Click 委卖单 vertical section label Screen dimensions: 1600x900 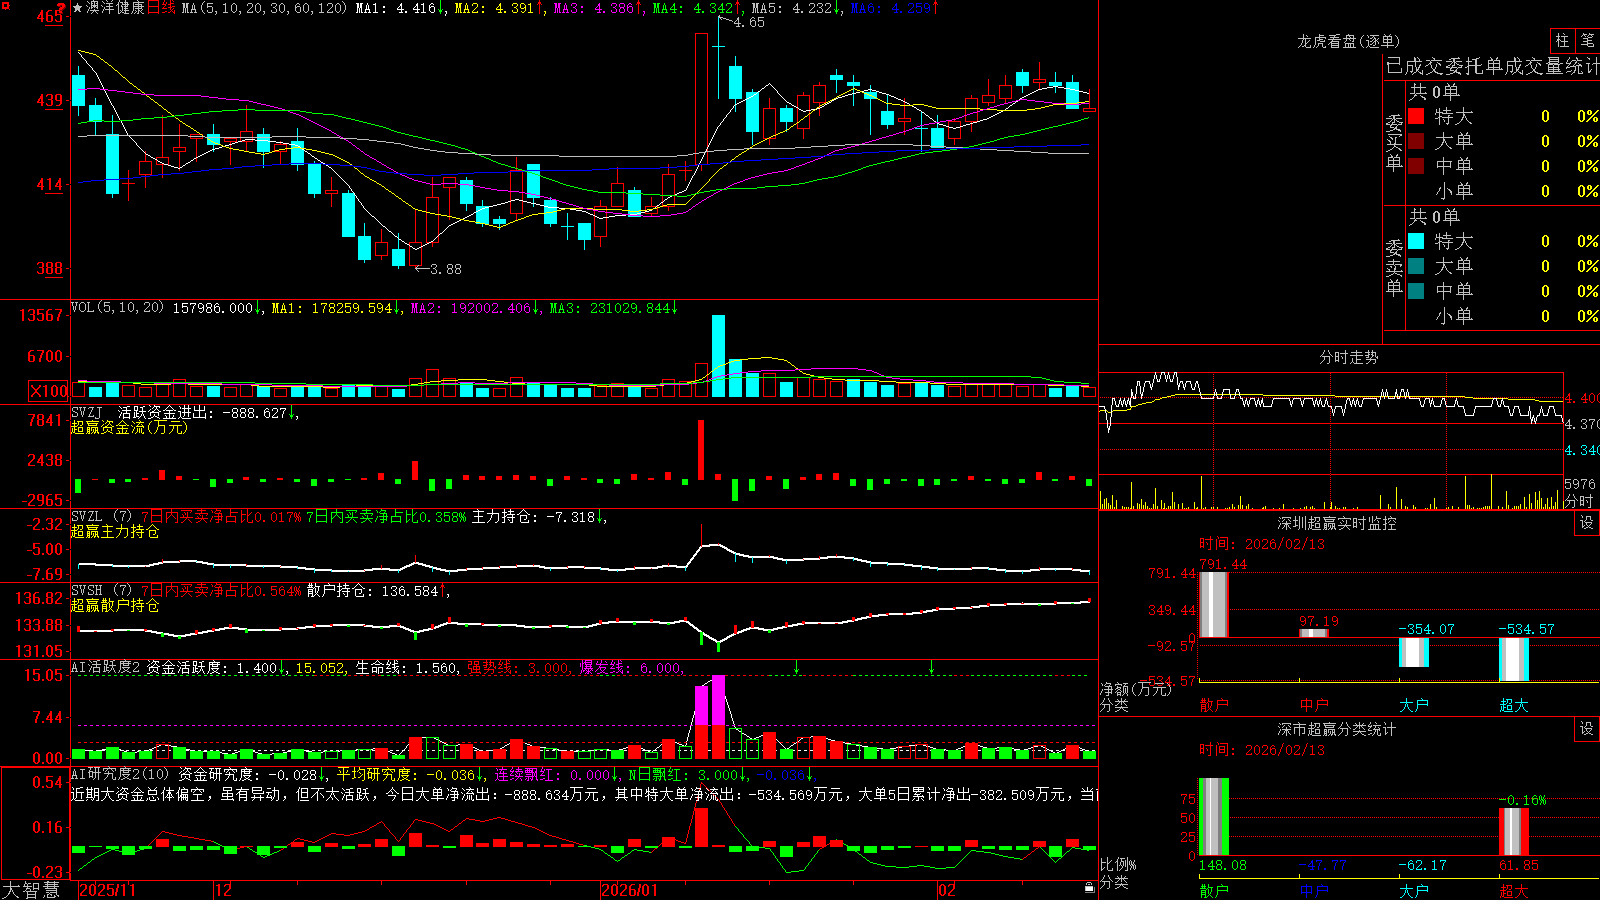1394,268
